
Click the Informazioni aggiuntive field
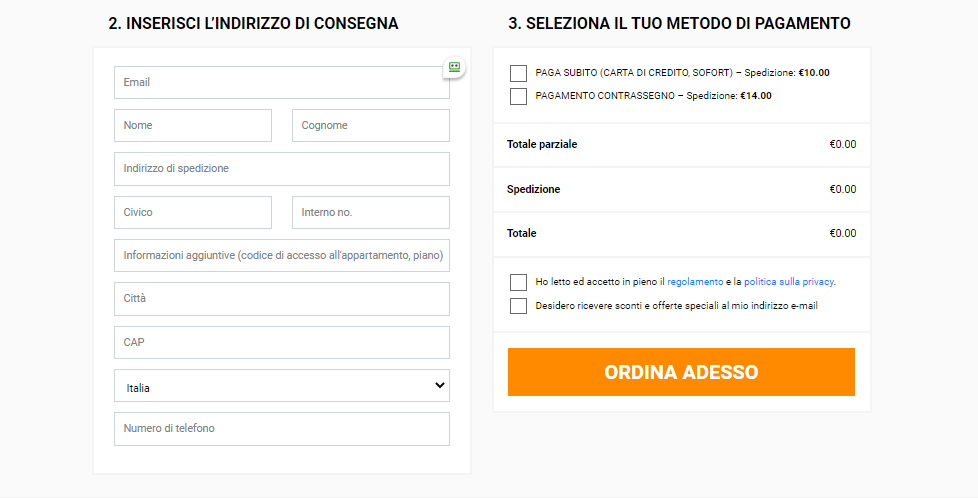[x=281, y=256]
